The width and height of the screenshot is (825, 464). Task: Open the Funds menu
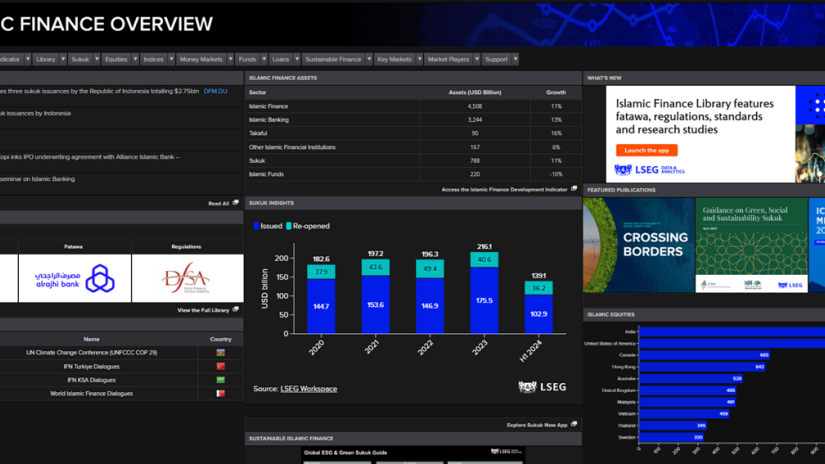[247, 59]
